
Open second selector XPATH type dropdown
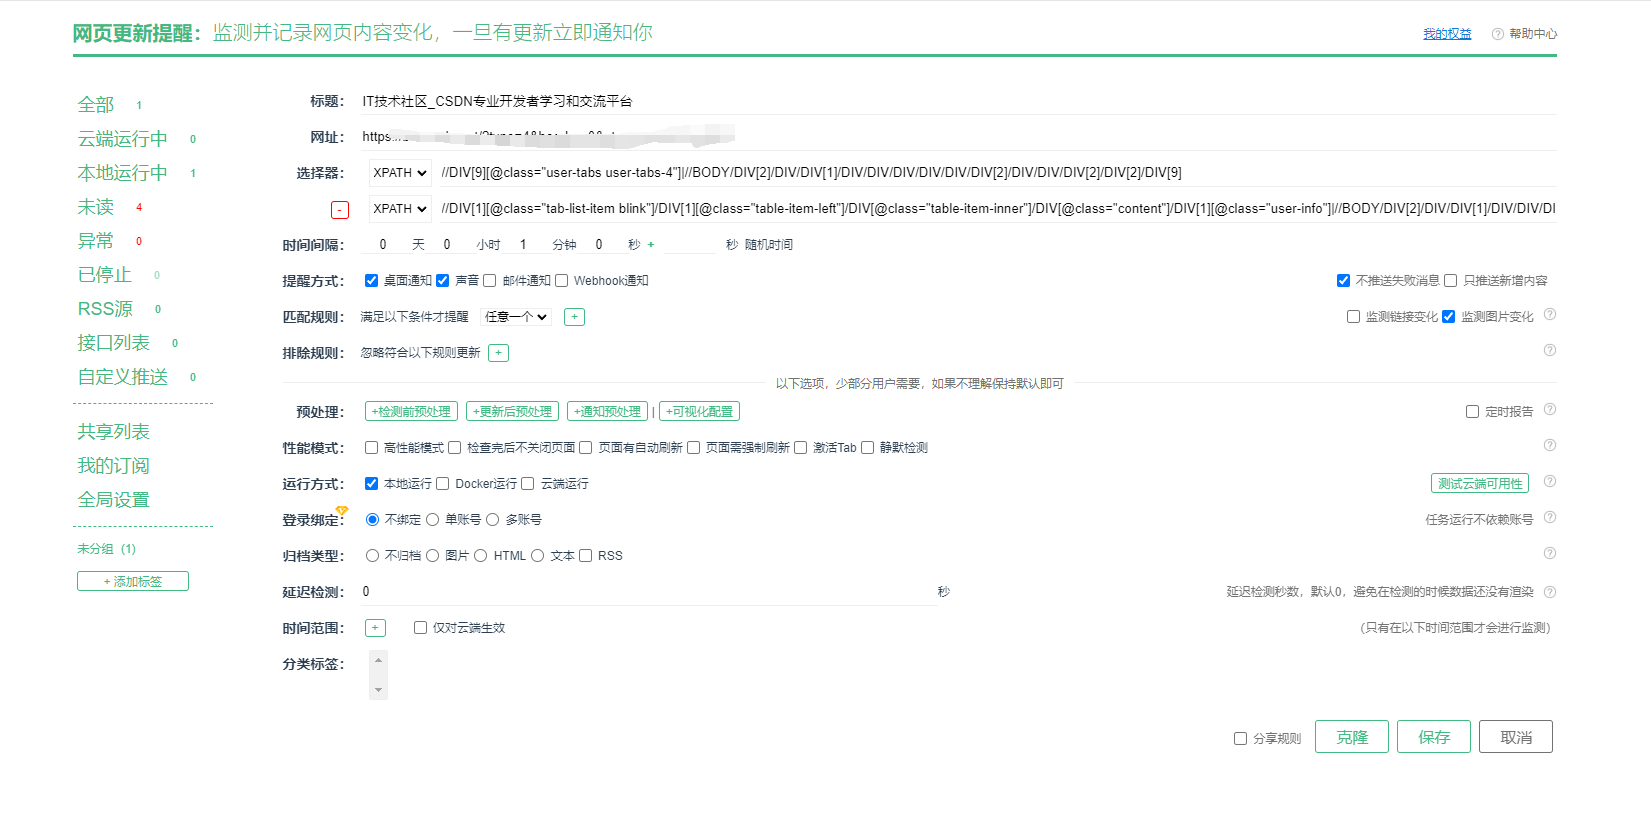pos(400,209)
